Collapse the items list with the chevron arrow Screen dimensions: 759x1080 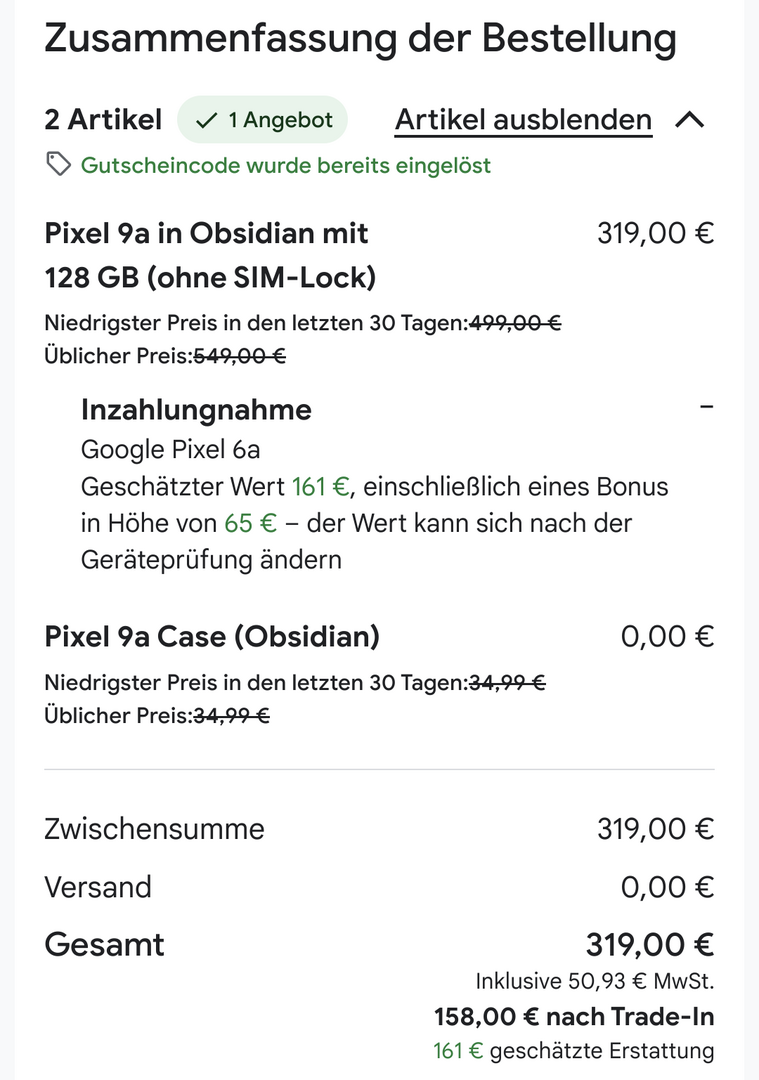690,120
